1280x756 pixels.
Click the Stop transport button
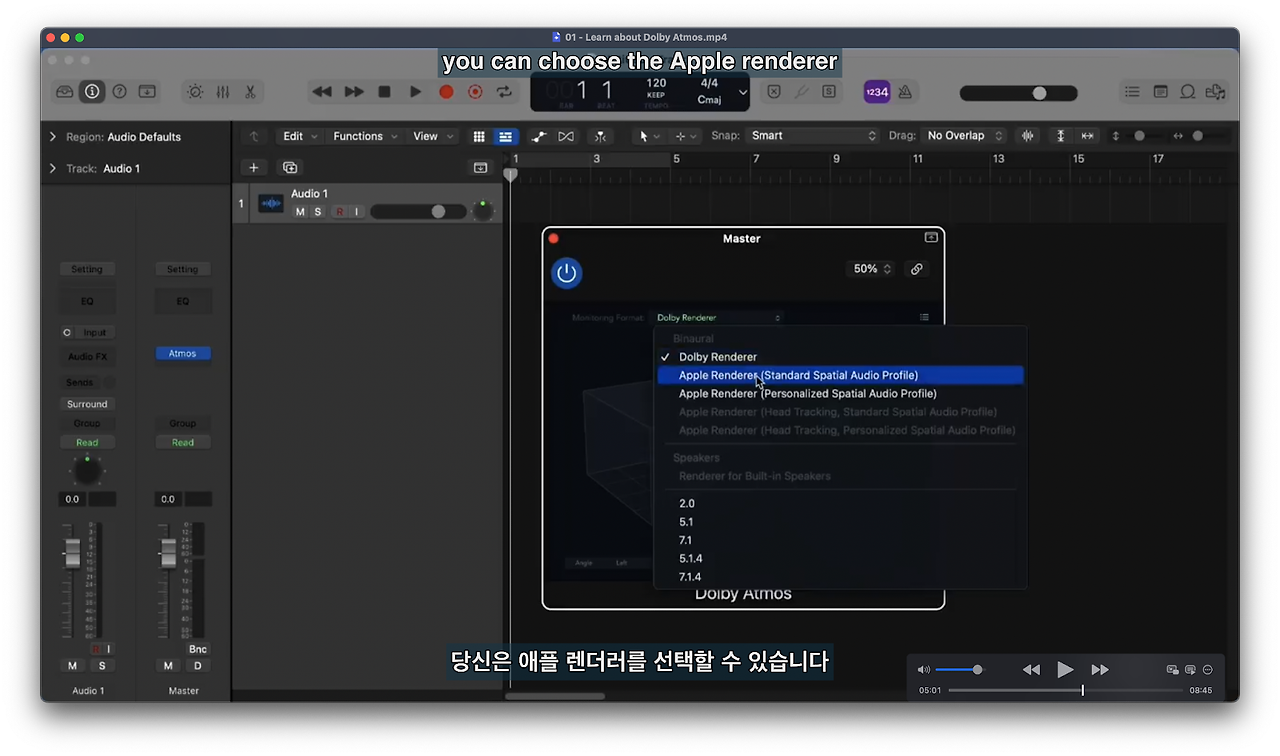(384, 91)
